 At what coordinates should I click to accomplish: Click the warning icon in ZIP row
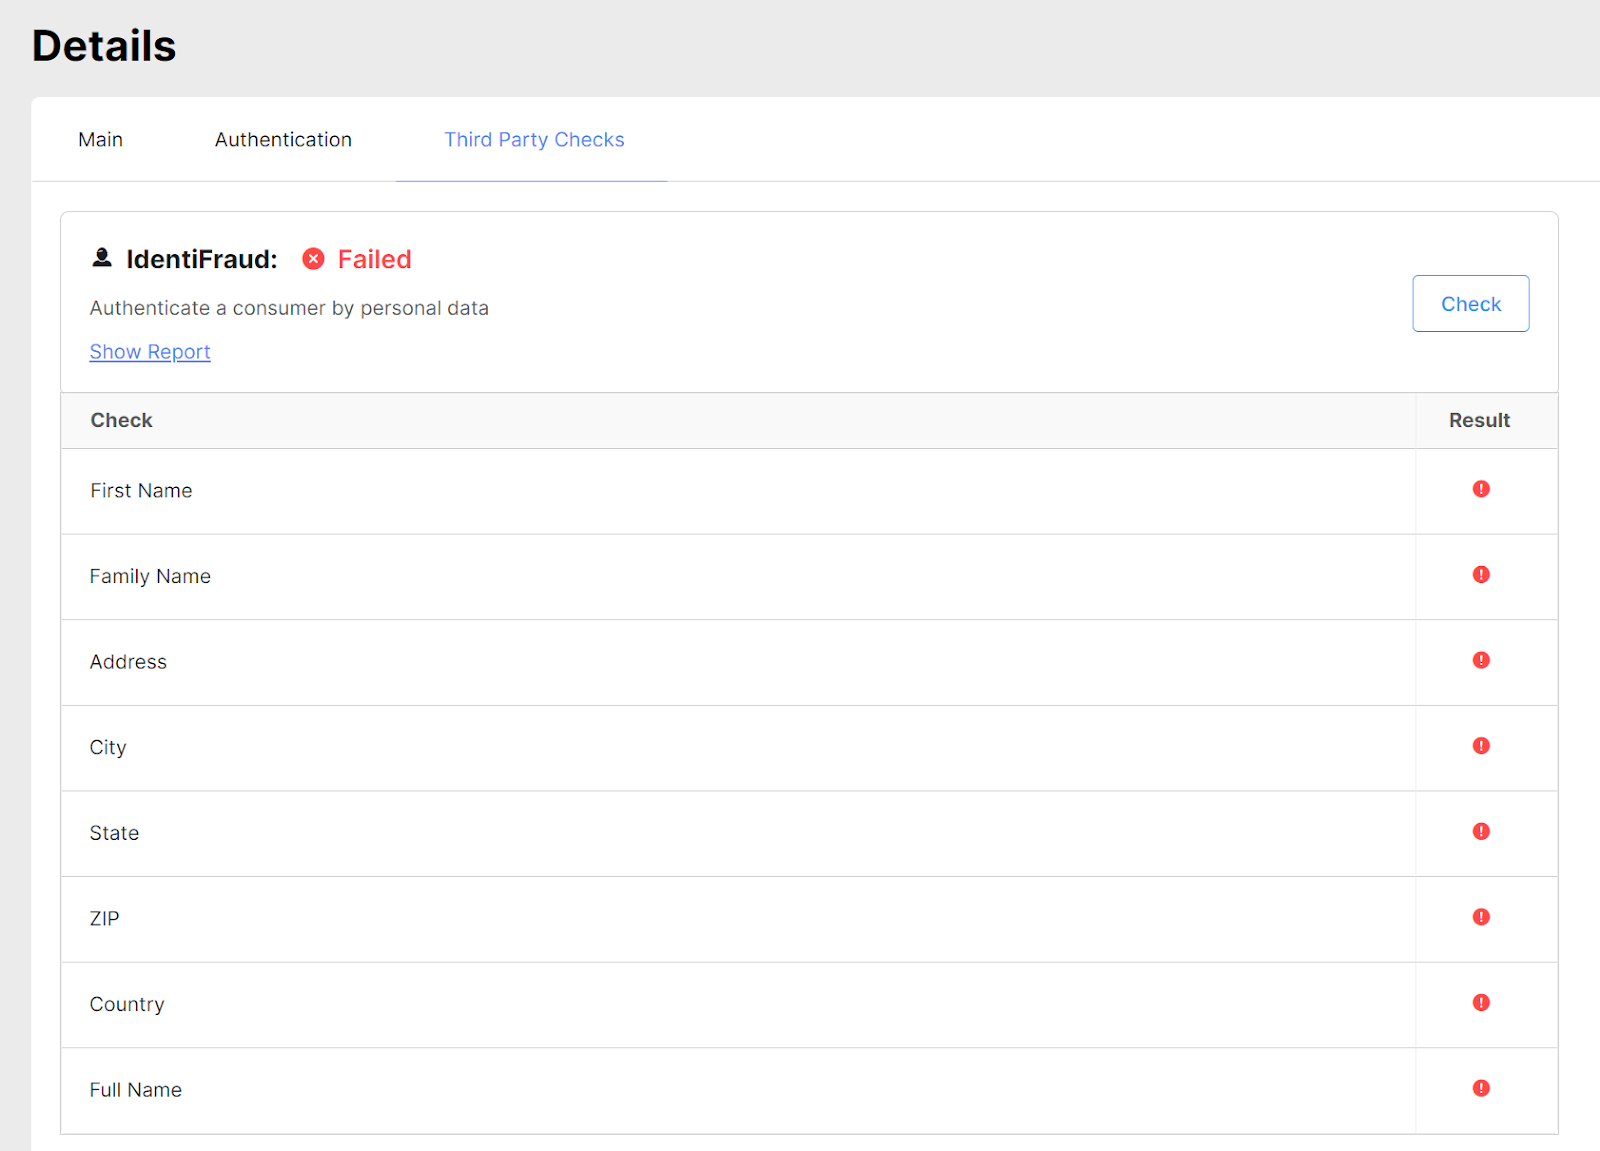1481,917
